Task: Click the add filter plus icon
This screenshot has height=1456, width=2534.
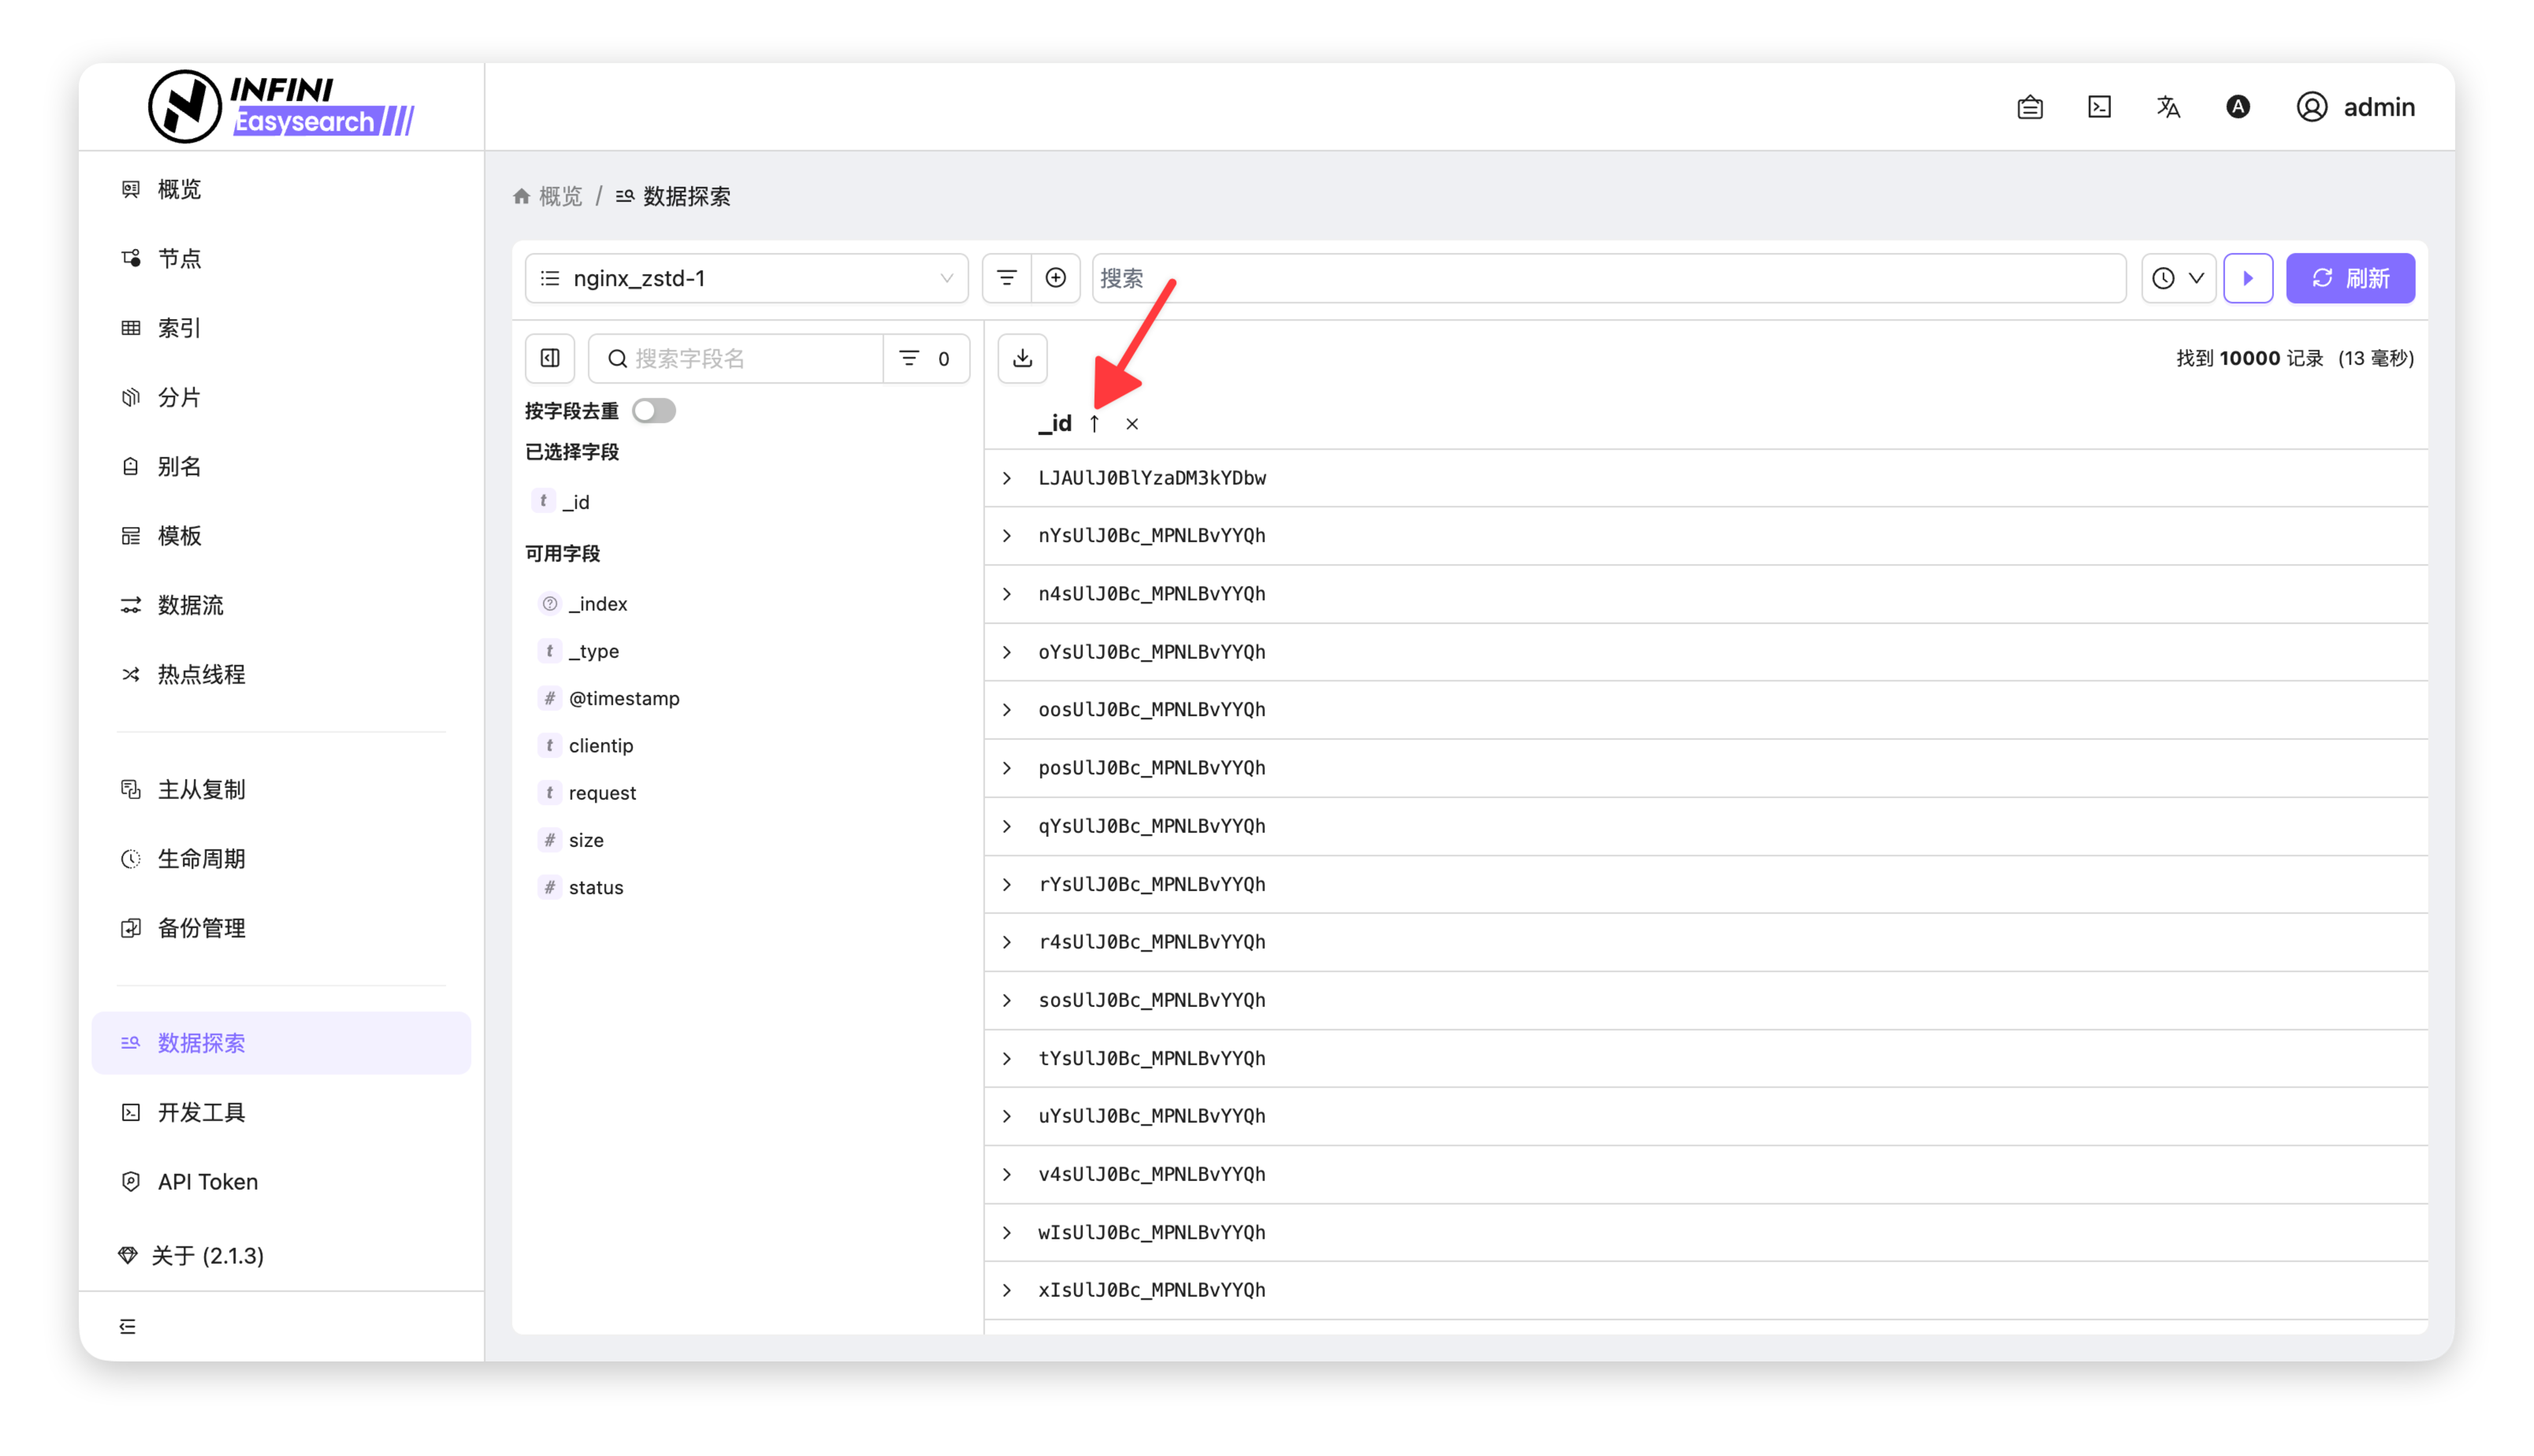Action: click(1055, 278)
